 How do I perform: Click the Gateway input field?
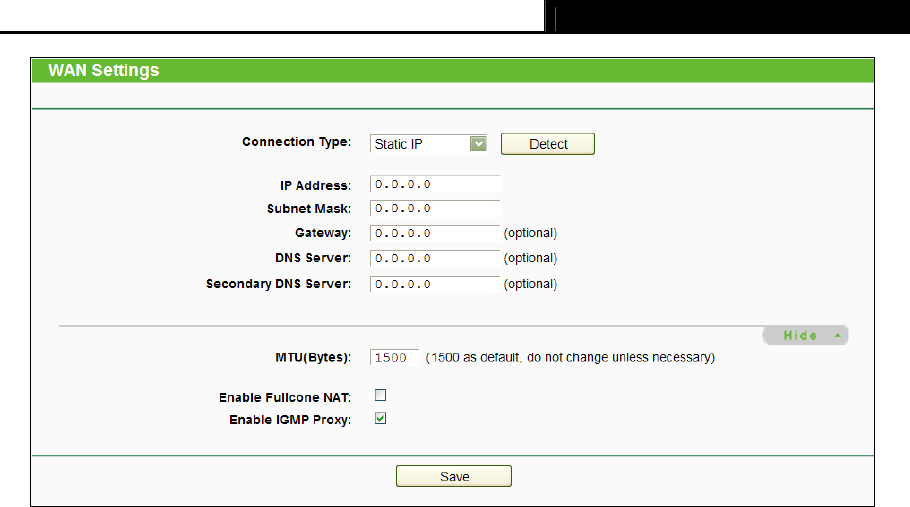pyautogui.click(x=435, y=233)
